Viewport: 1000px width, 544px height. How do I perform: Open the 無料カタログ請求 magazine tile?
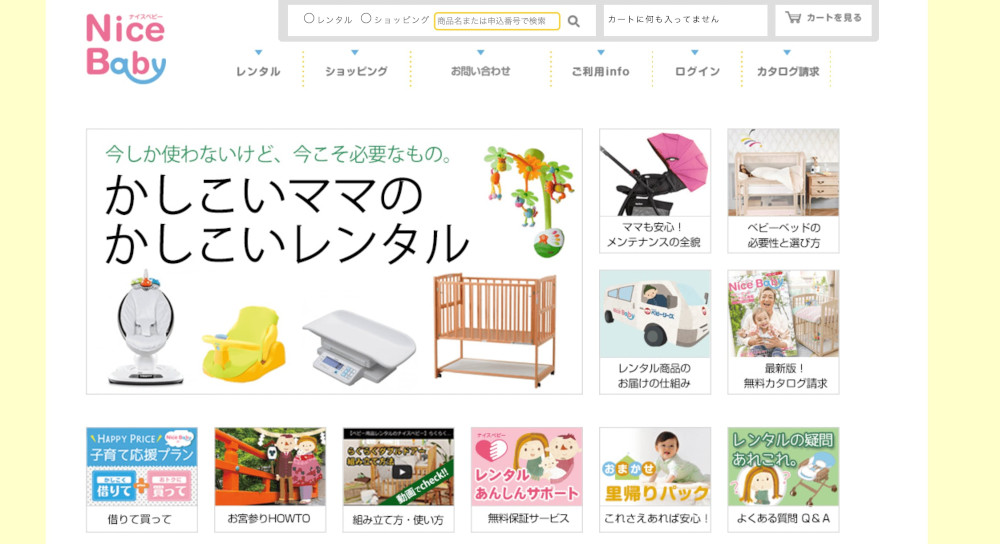tap(783, 332)
